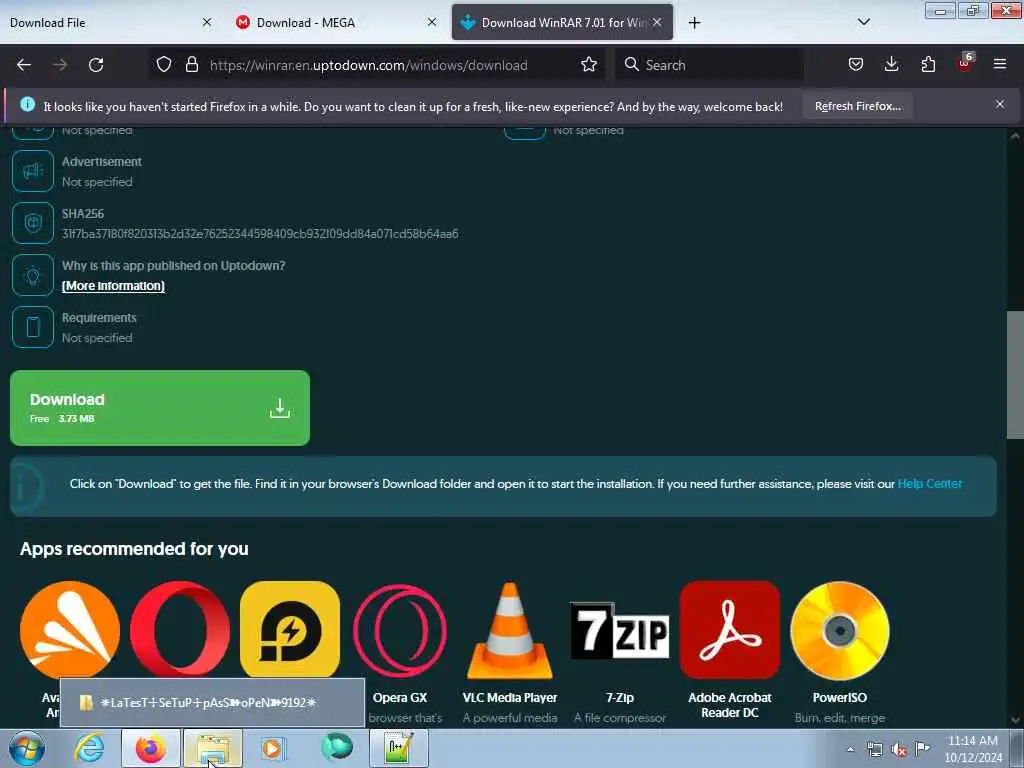The height and width of the screenshot is (768, 1024).
Task: Click the taskbar clock showing 11:14 AM
Action: [x=973, y=749]
